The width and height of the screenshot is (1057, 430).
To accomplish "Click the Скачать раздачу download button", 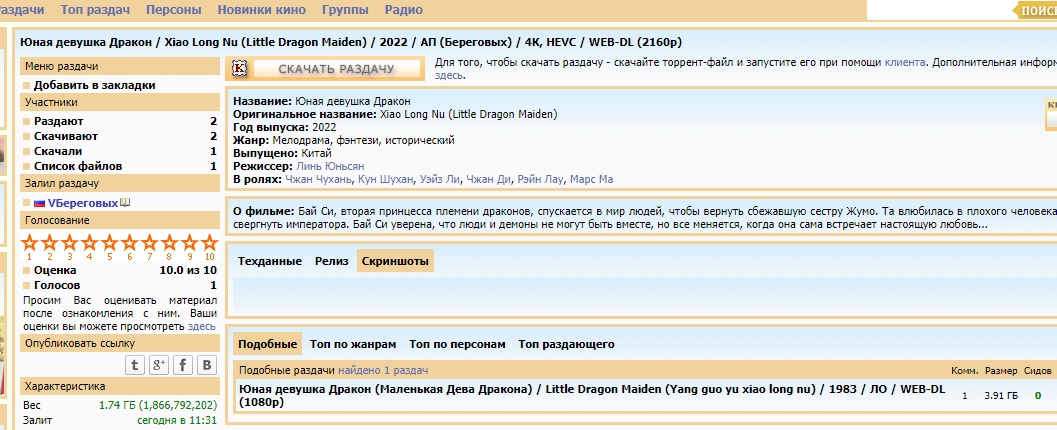I will click(x=335, y=69).
